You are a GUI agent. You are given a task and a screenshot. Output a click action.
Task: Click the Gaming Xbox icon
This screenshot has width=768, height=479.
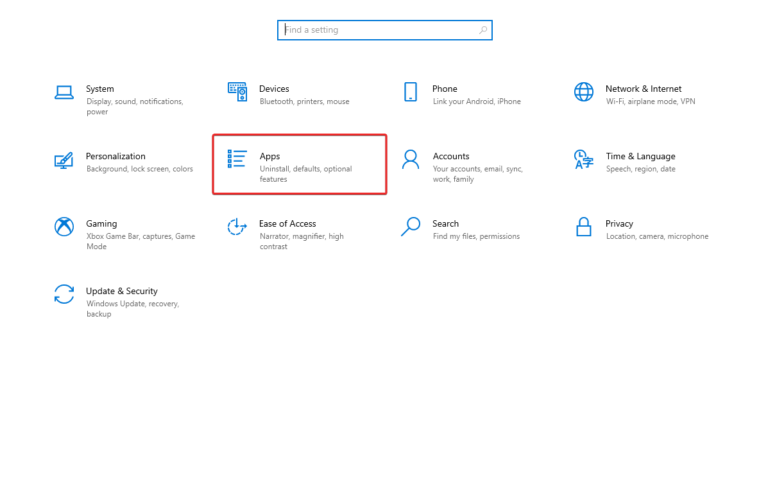pyautogui.click(x=64, y=227)
